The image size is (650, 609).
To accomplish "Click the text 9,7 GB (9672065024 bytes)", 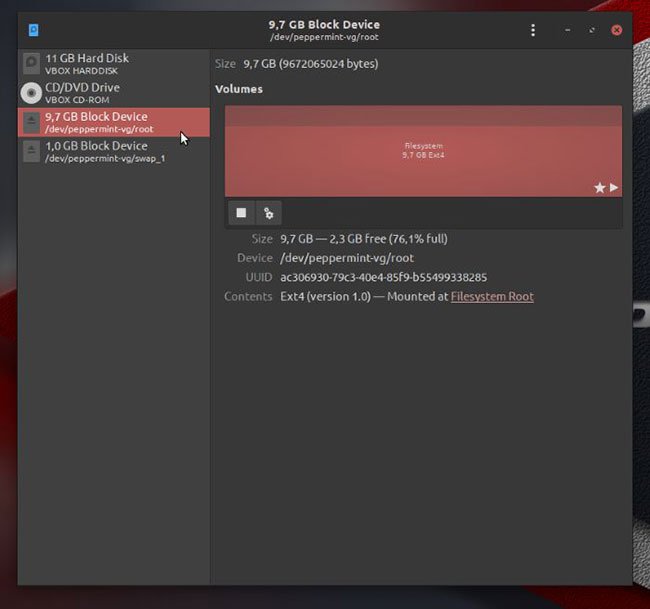I will click(310, 64).
